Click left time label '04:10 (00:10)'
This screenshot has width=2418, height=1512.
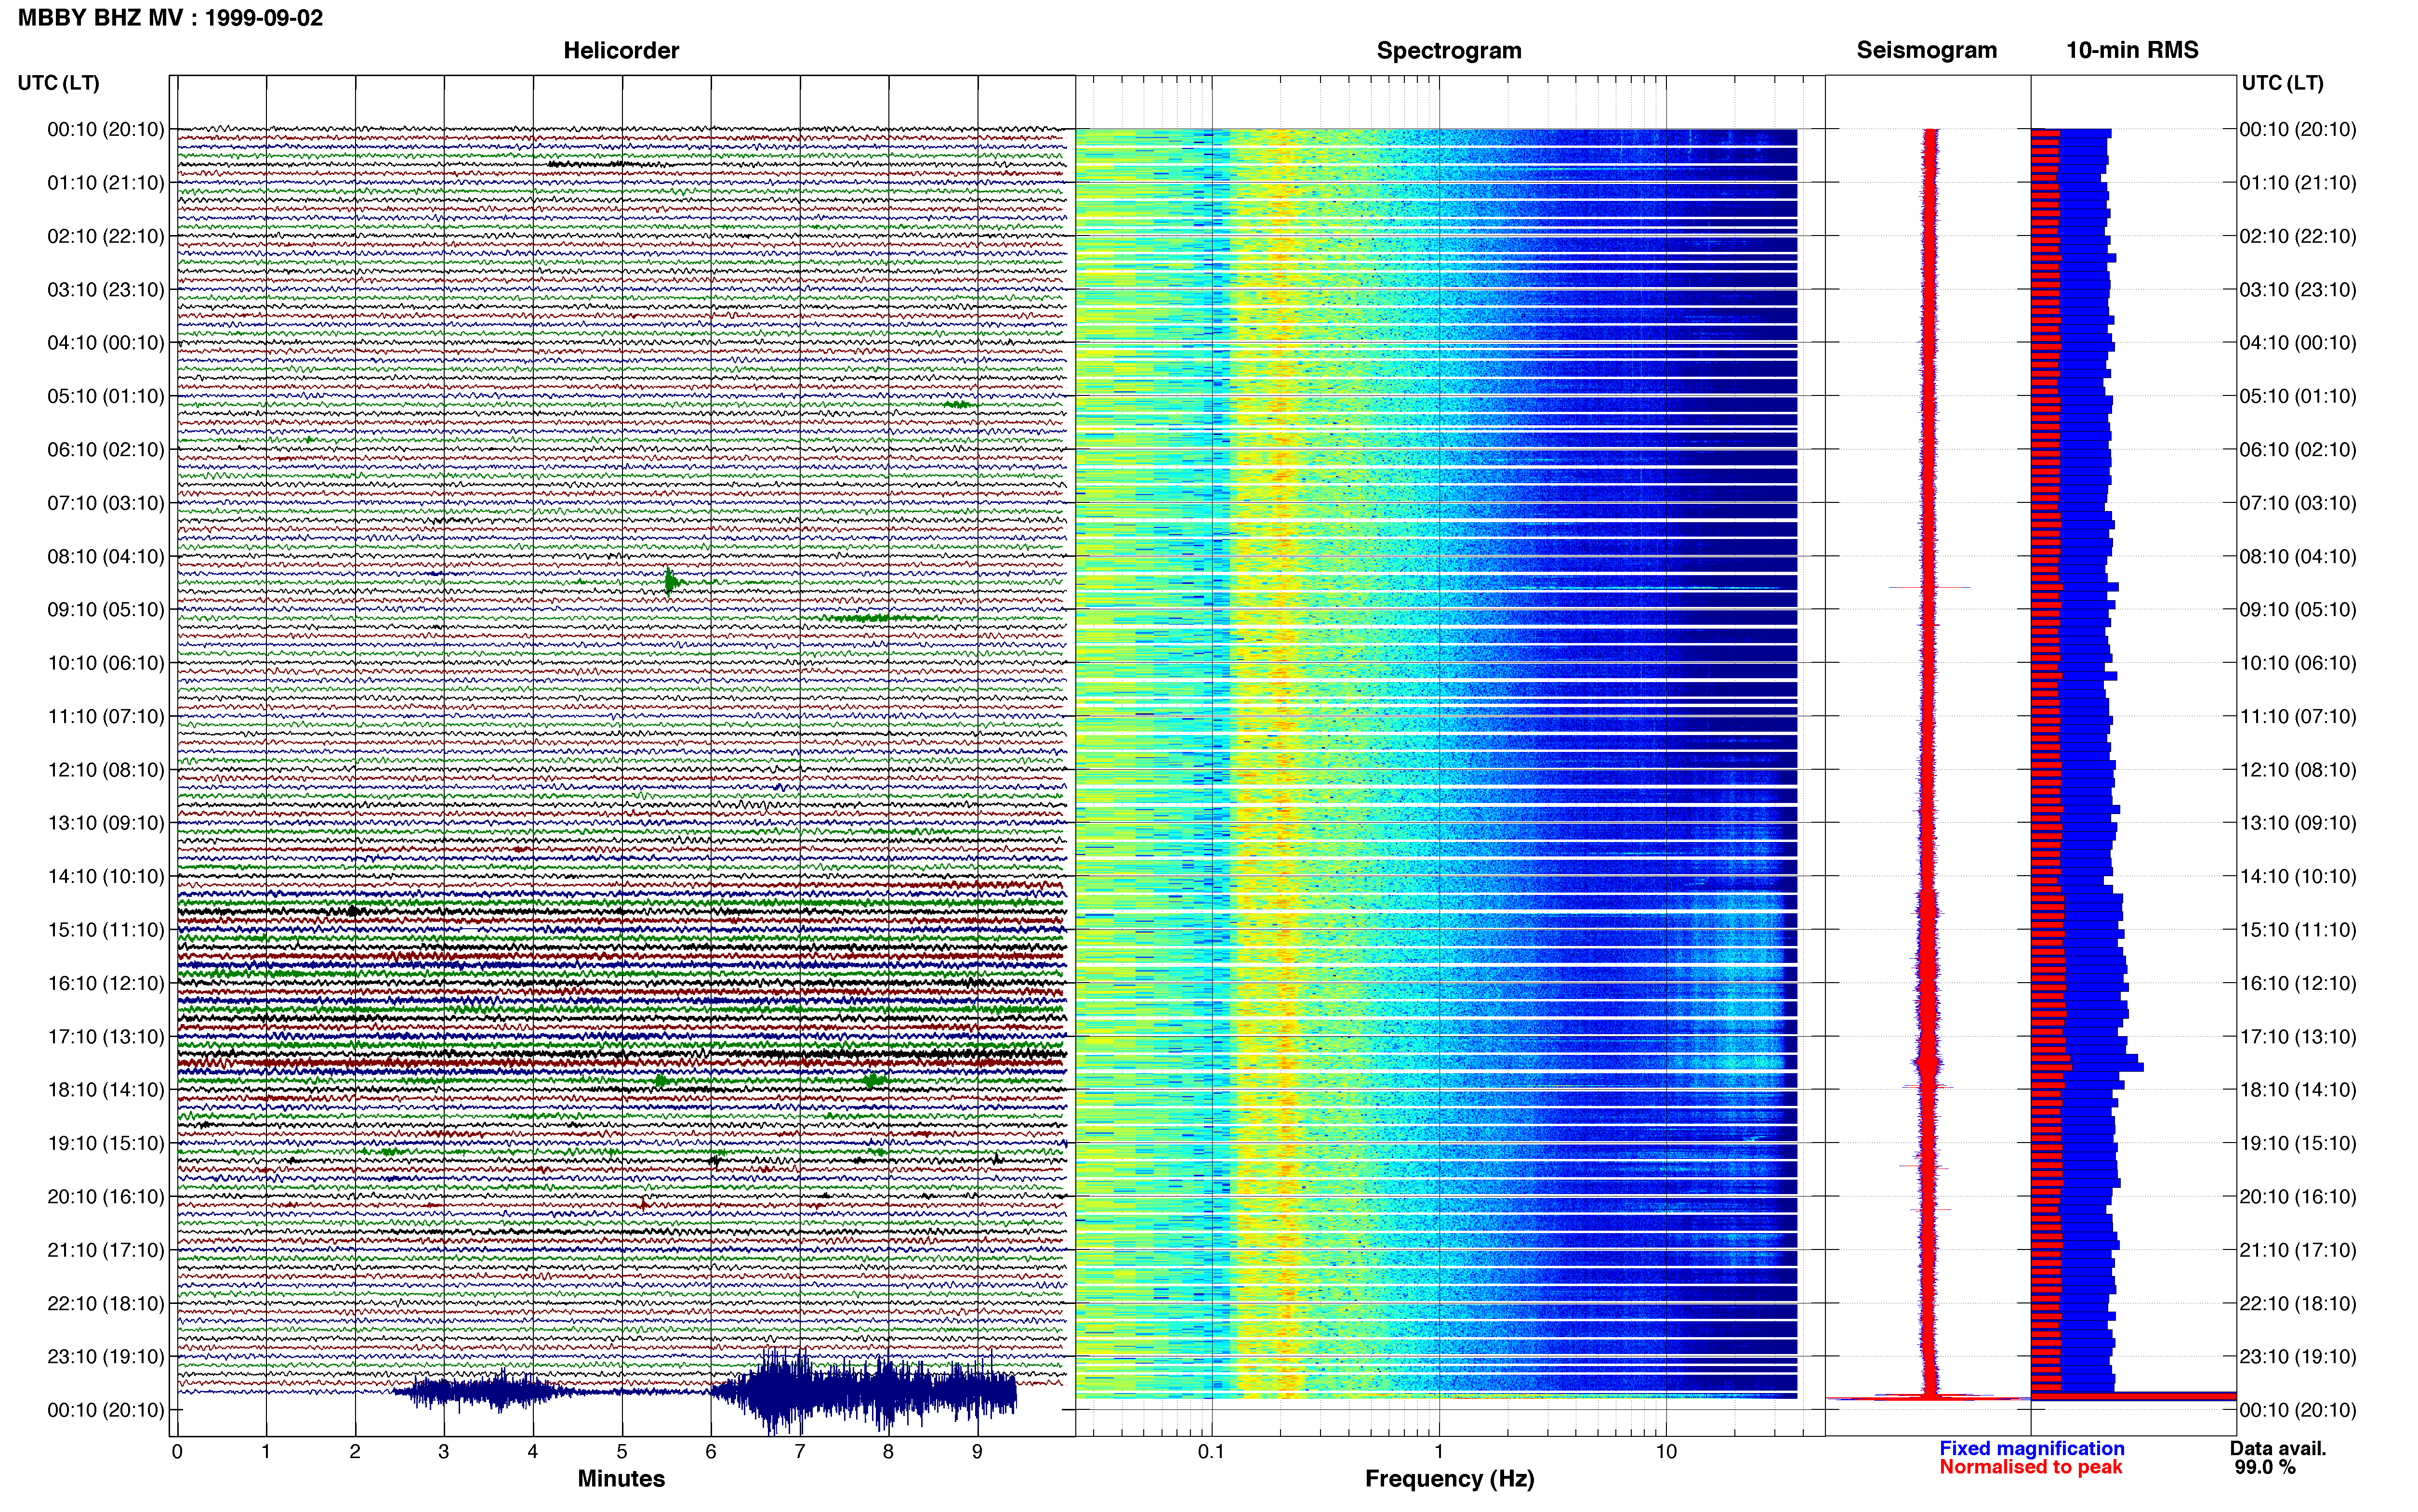(106, 343)
